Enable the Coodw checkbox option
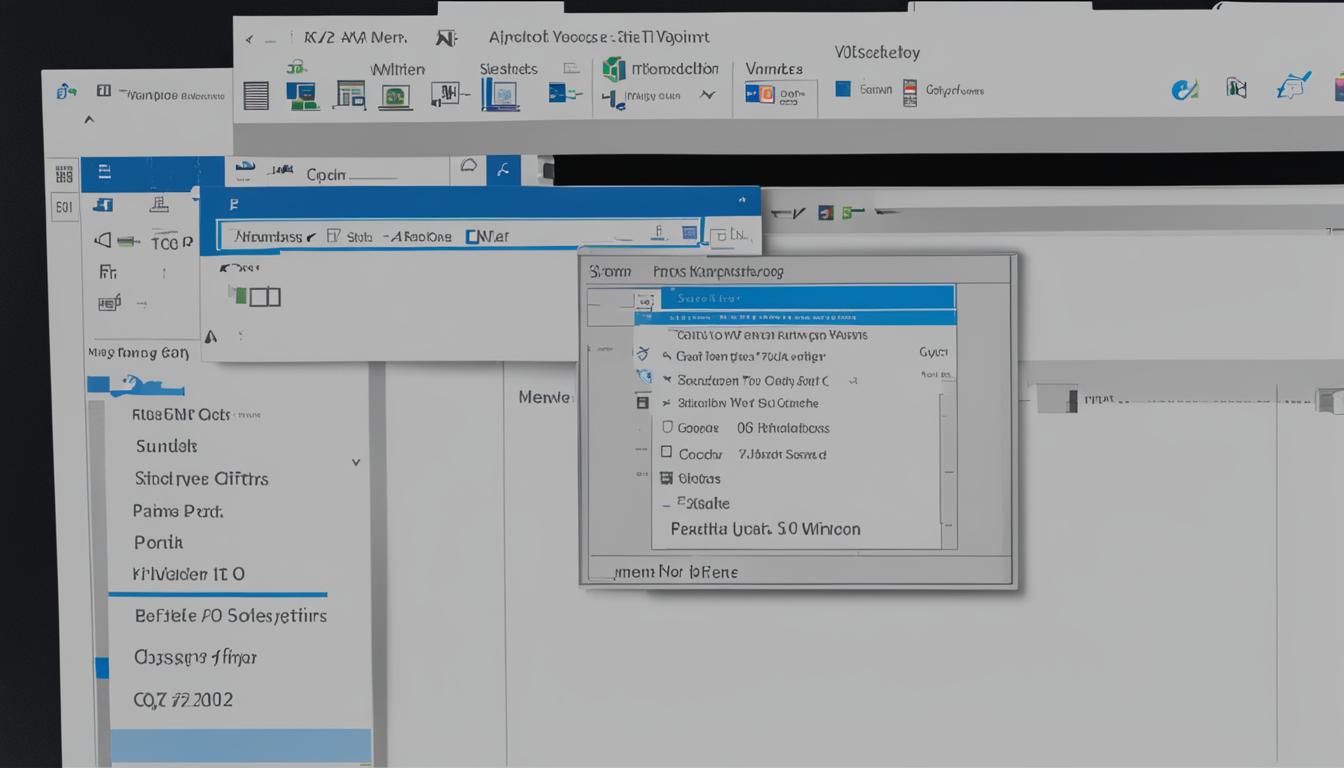The image size is (1344, 768). [x=668, y=453]
